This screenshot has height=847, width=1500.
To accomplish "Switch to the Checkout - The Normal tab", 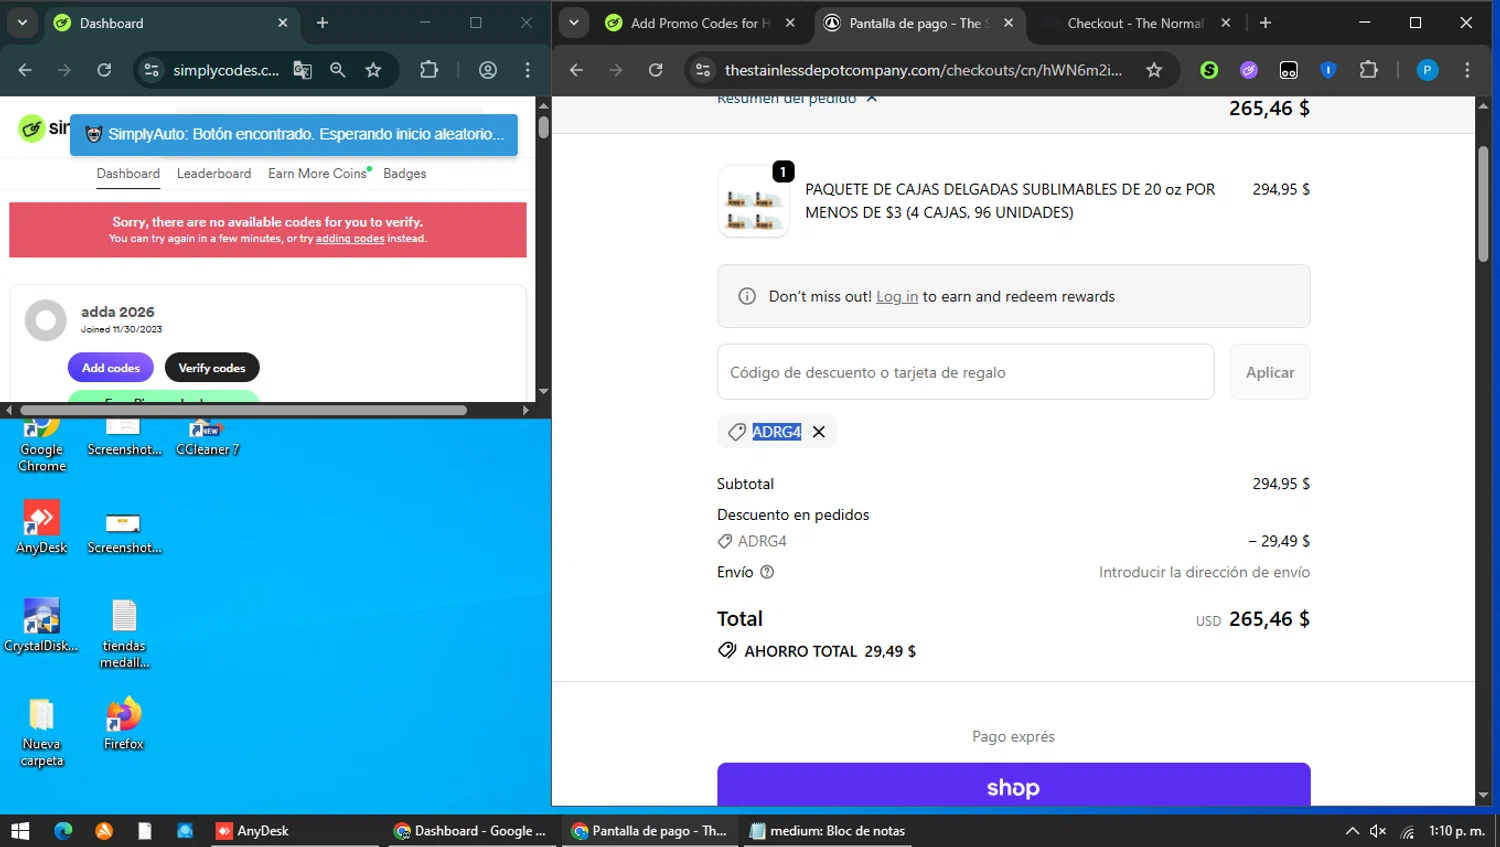I will (x=1135, y=23).
